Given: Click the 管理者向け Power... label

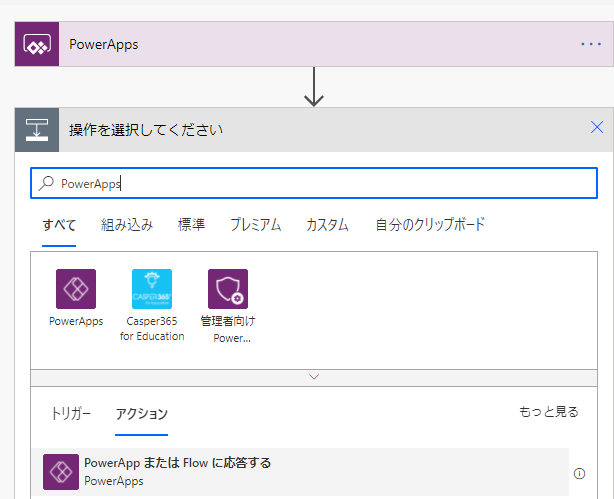Looking at the screenshot, I should [228, 329].
